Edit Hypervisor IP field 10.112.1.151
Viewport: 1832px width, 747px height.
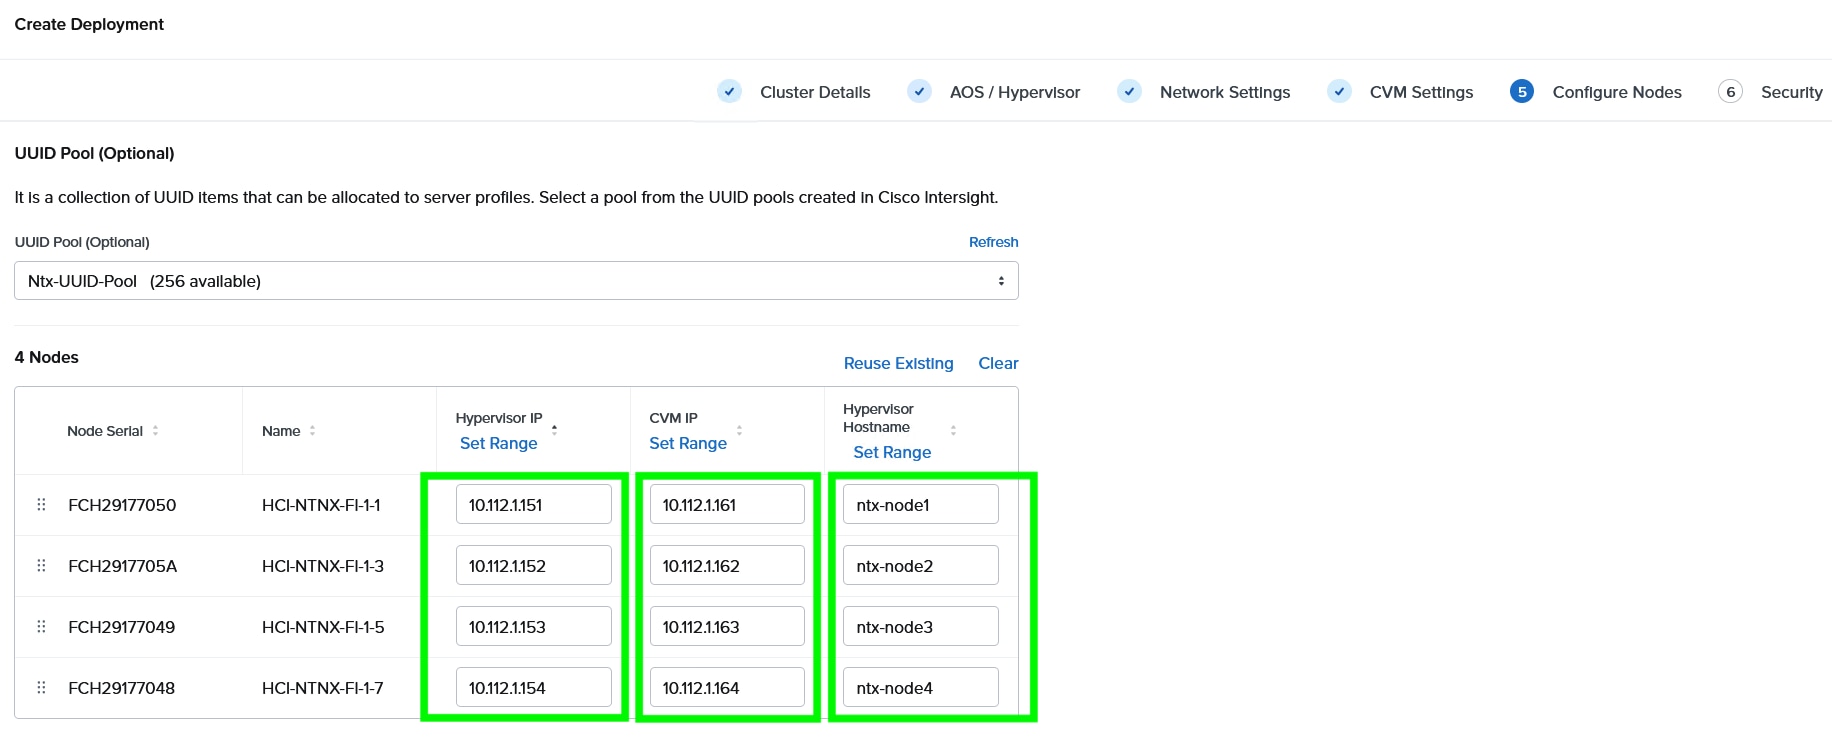pyautogui.click(x=534, y=505)
